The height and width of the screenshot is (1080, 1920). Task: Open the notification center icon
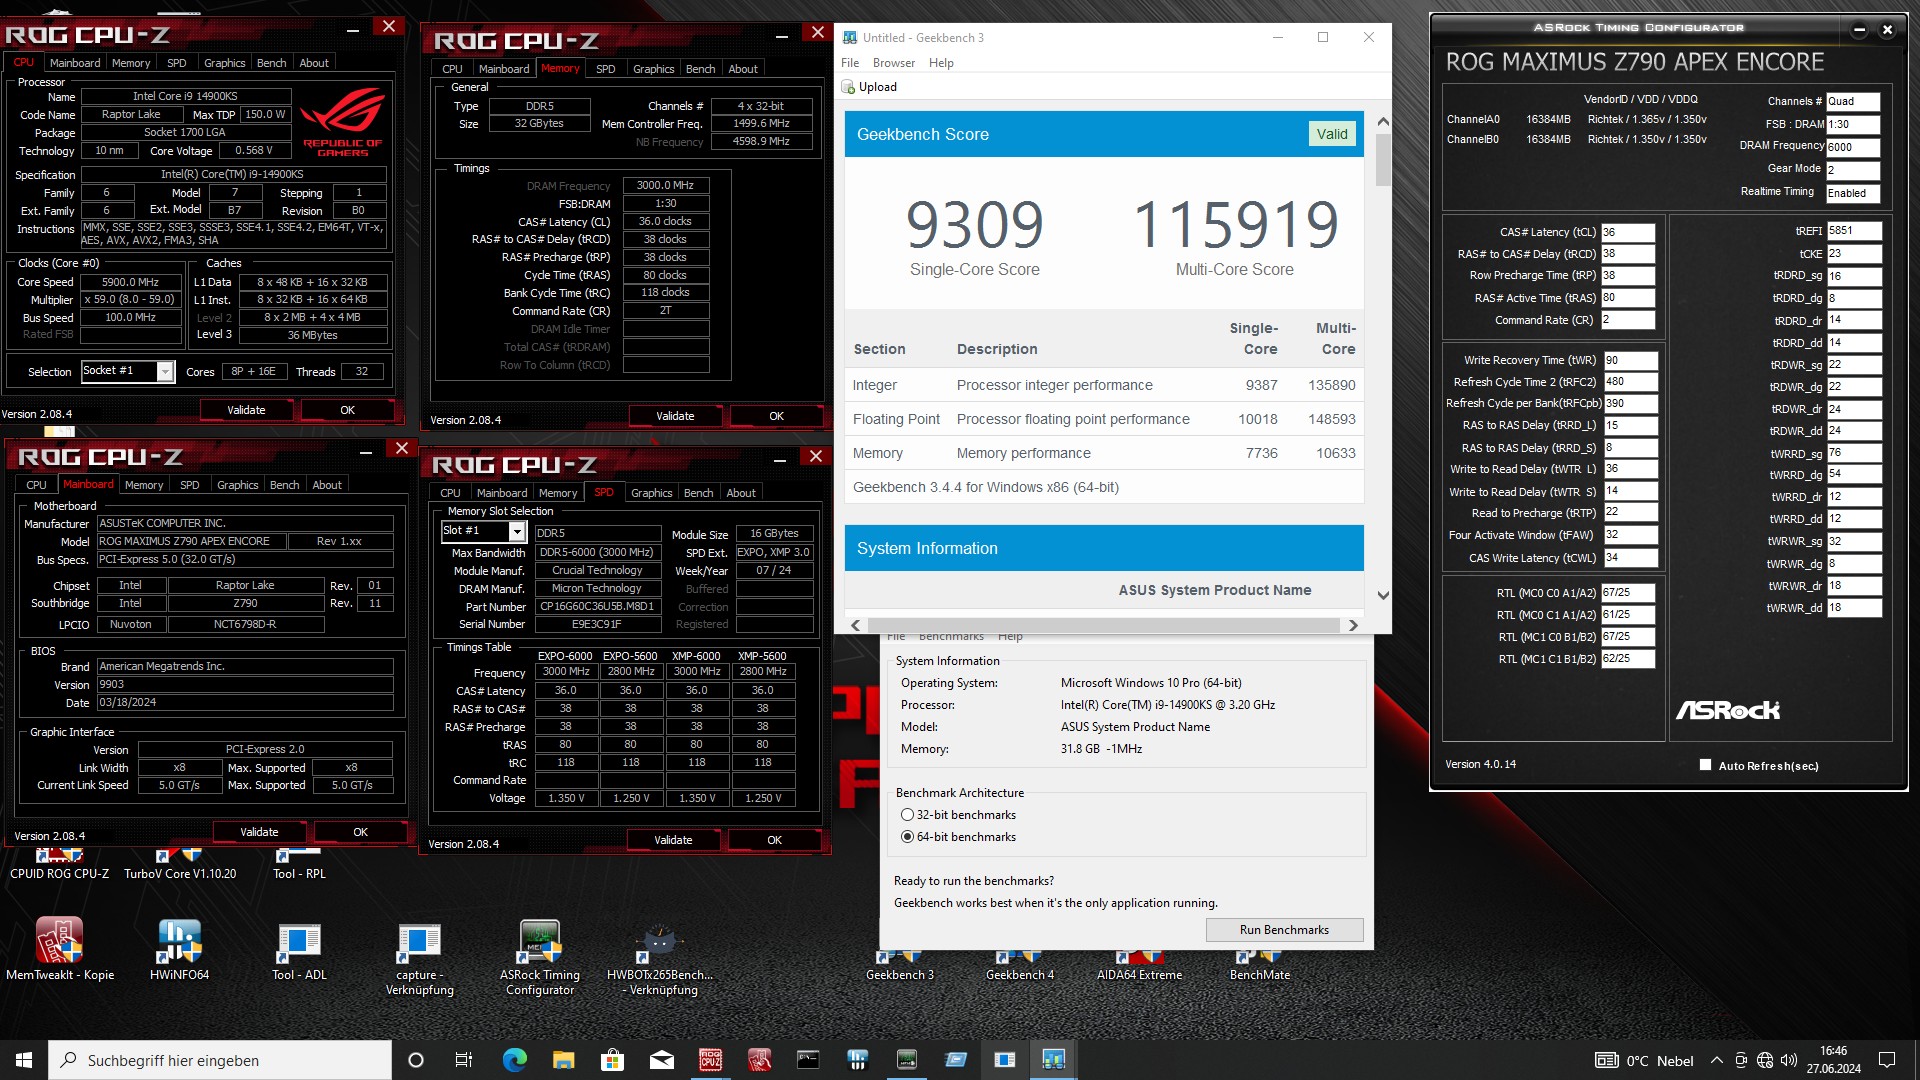pyautogui.click(x=1887, y=1060)
